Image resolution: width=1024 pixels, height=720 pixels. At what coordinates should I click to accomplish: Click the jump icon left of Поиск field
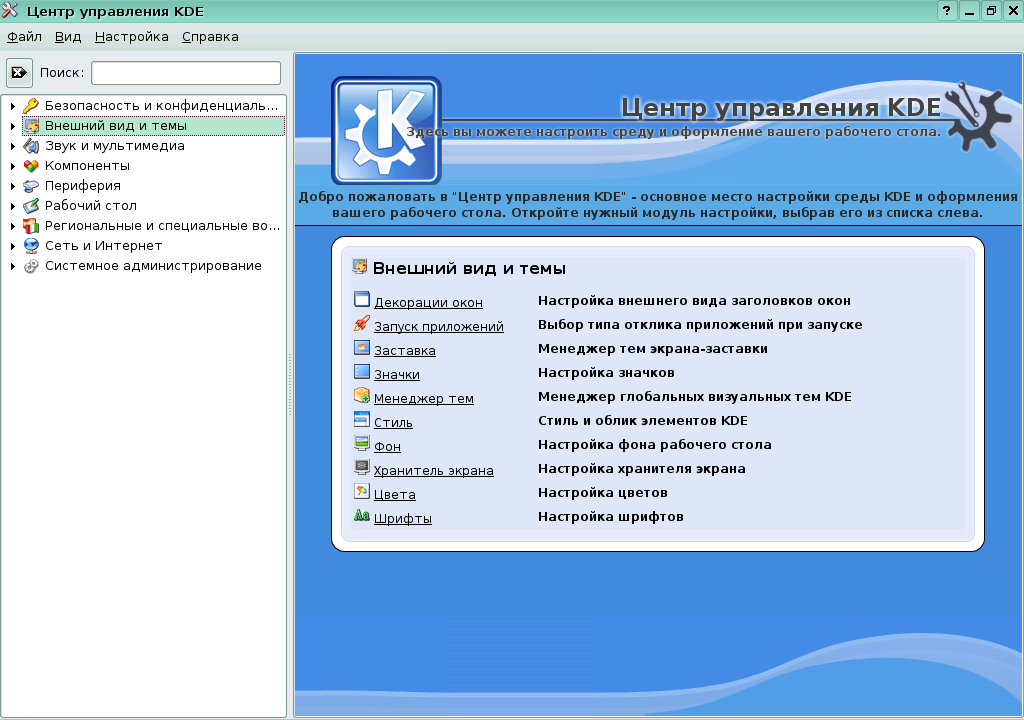(19, 71)
